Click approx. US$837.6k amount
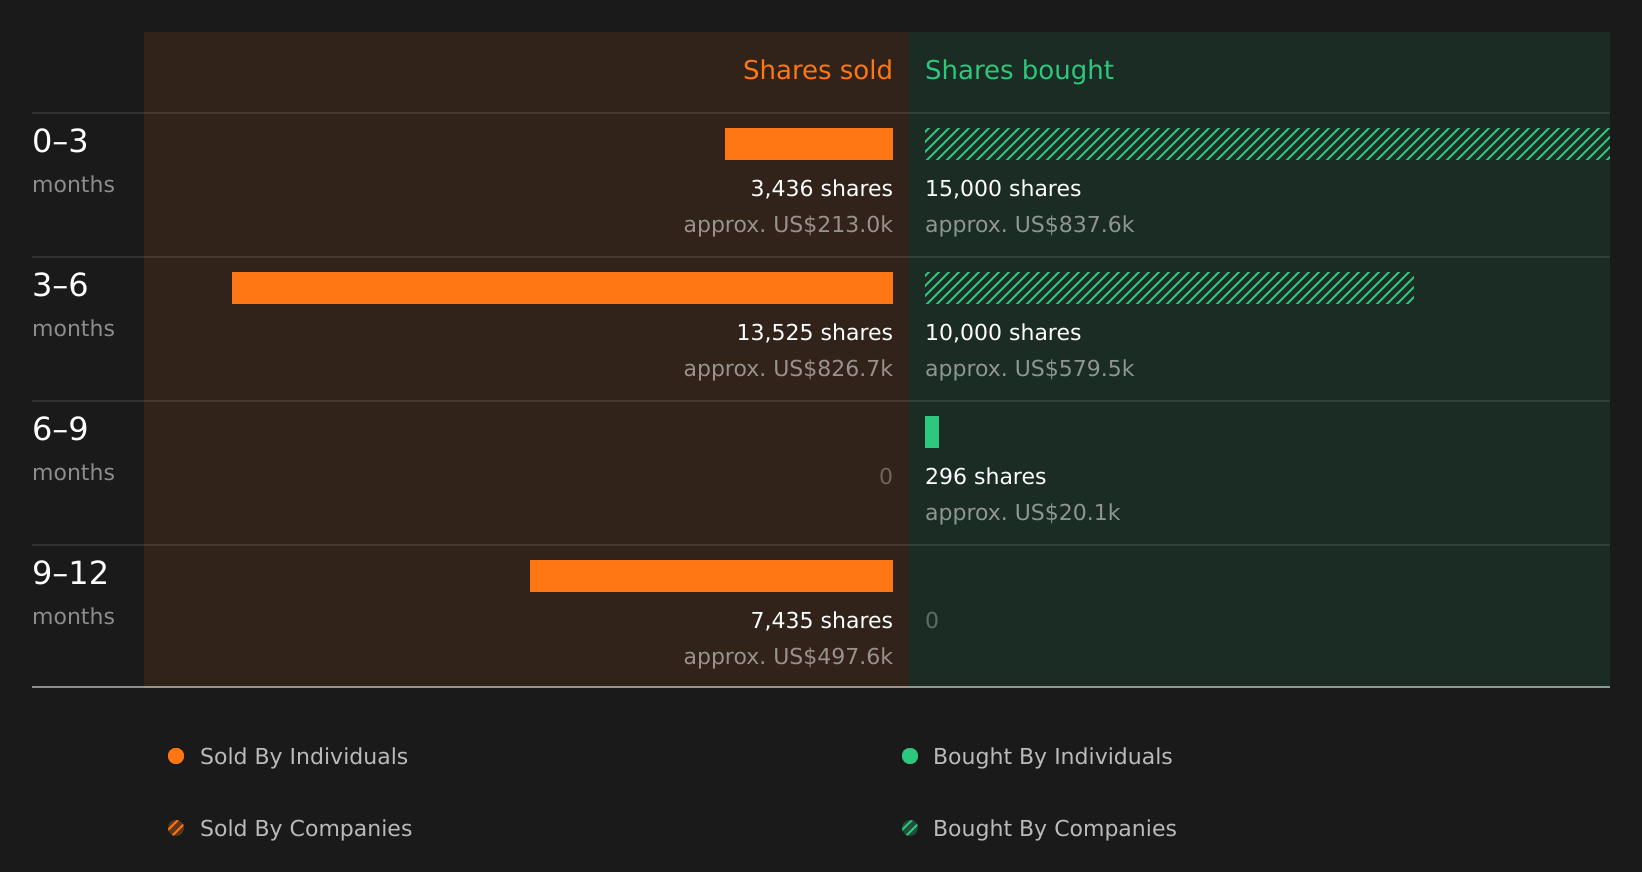 click(x=1029, y=225)
